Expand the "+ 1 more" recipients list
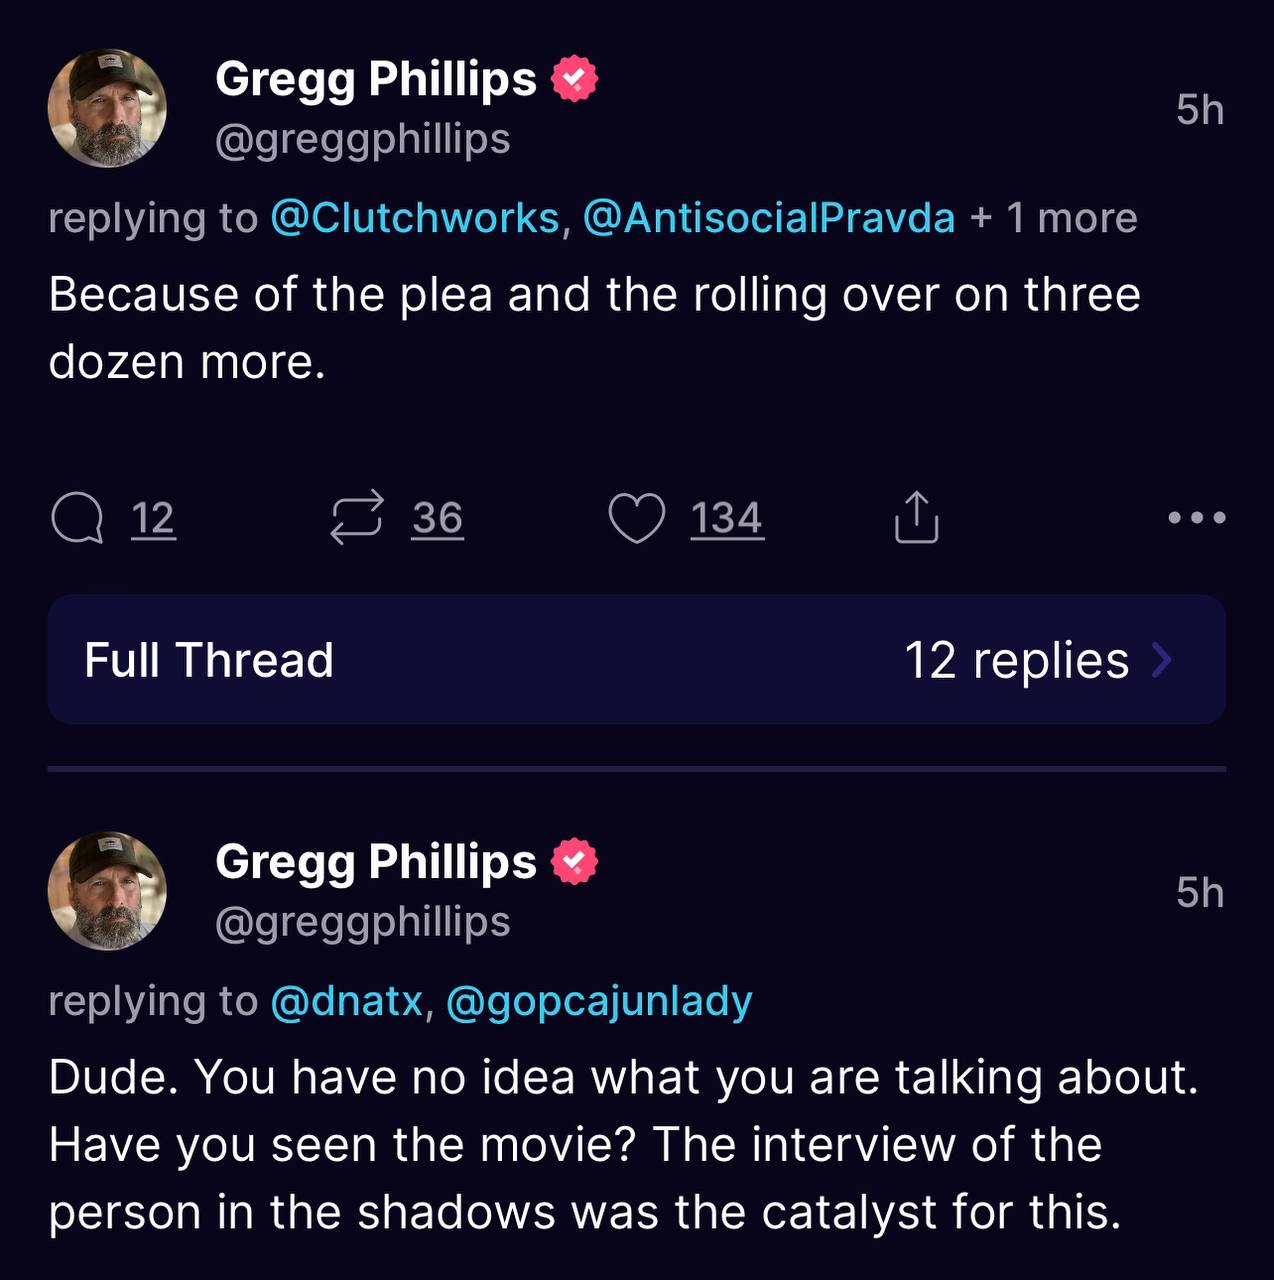 click(x=1054, y=218)
